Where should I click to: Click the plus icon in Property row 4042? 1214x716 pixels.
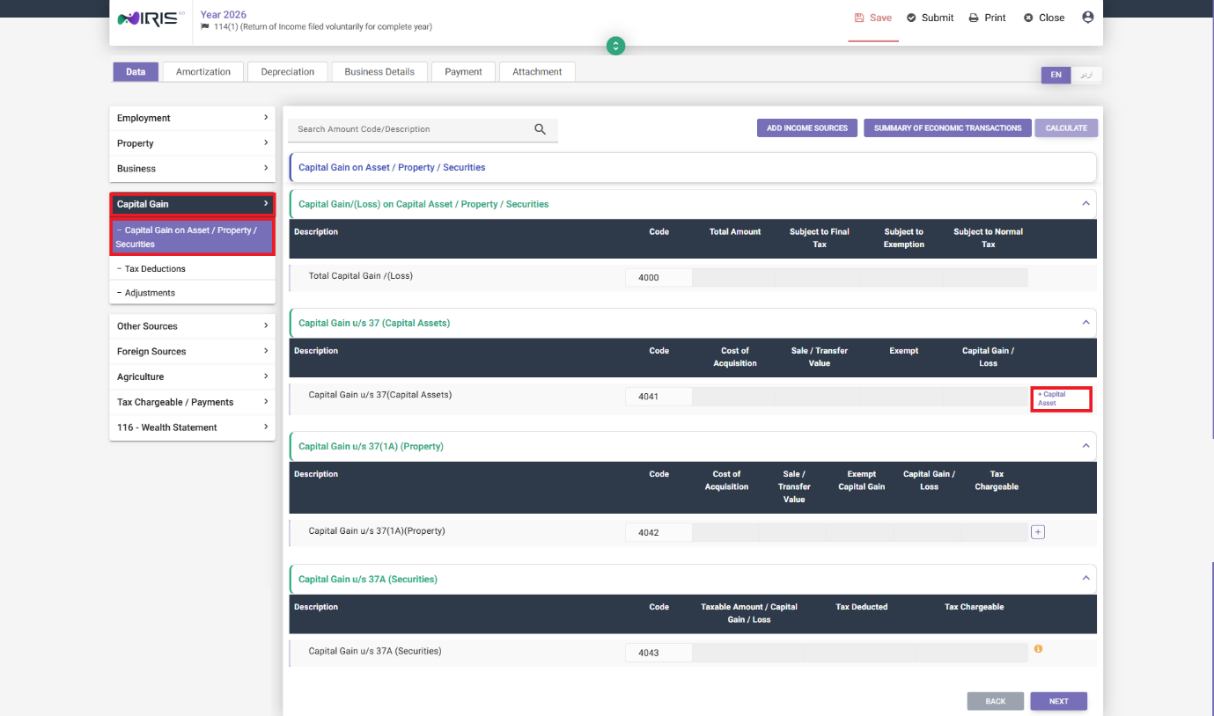tap(1037, 532)
